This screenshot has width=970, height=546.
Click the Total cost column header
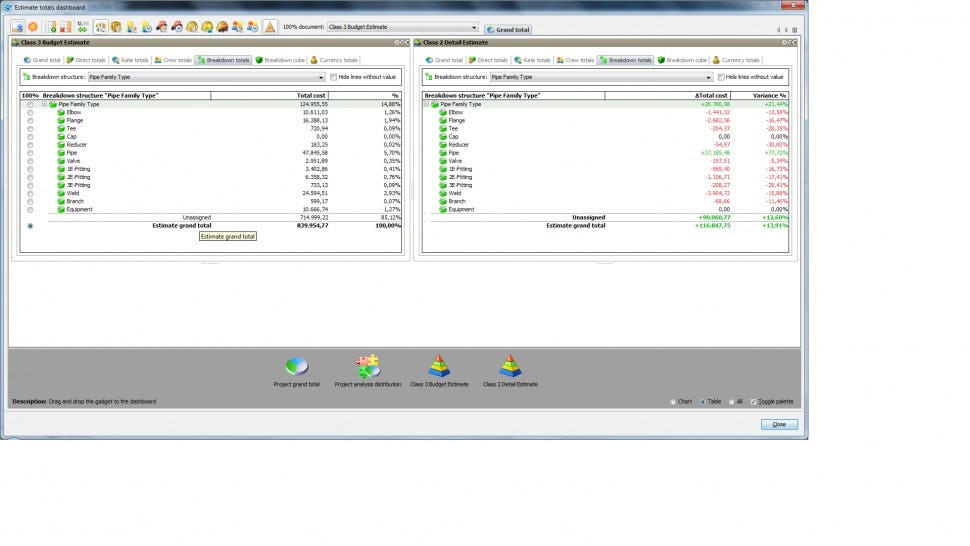269,96
